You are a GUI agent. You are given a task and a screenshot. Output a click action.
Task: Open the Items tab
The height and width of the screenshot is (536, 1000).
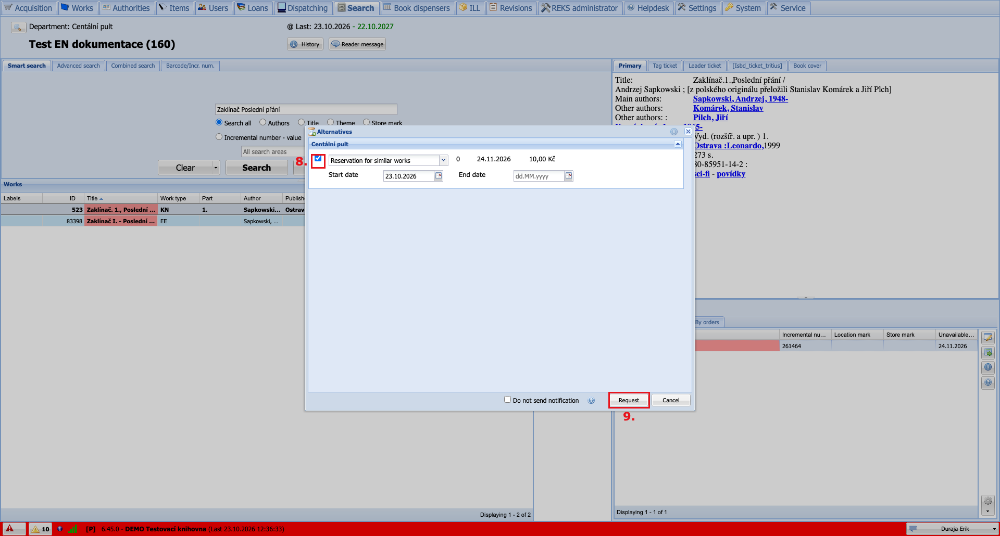point(174,8)
